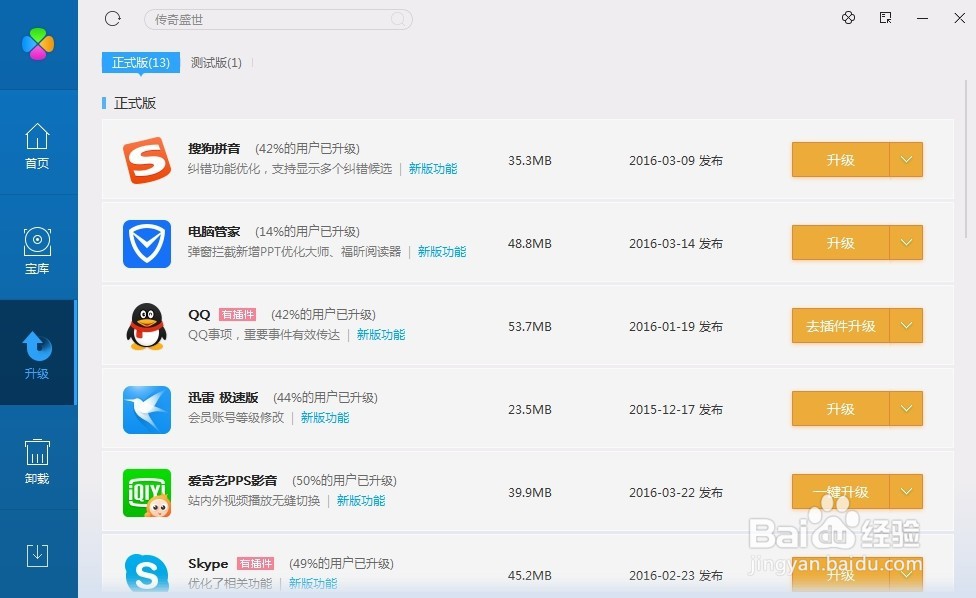
Task: Click the mini-mode window icon in title bar
Action: (886, 18)
